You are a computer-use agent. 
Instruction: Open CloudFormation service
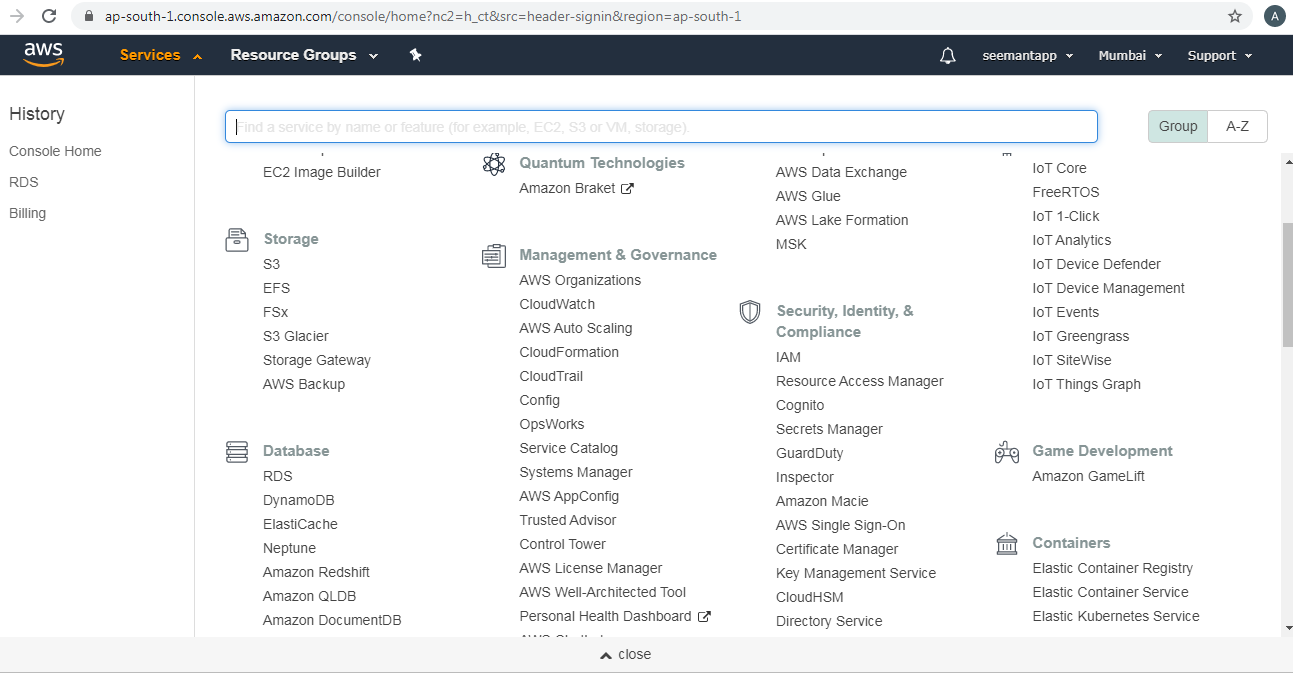pos(569,352)
